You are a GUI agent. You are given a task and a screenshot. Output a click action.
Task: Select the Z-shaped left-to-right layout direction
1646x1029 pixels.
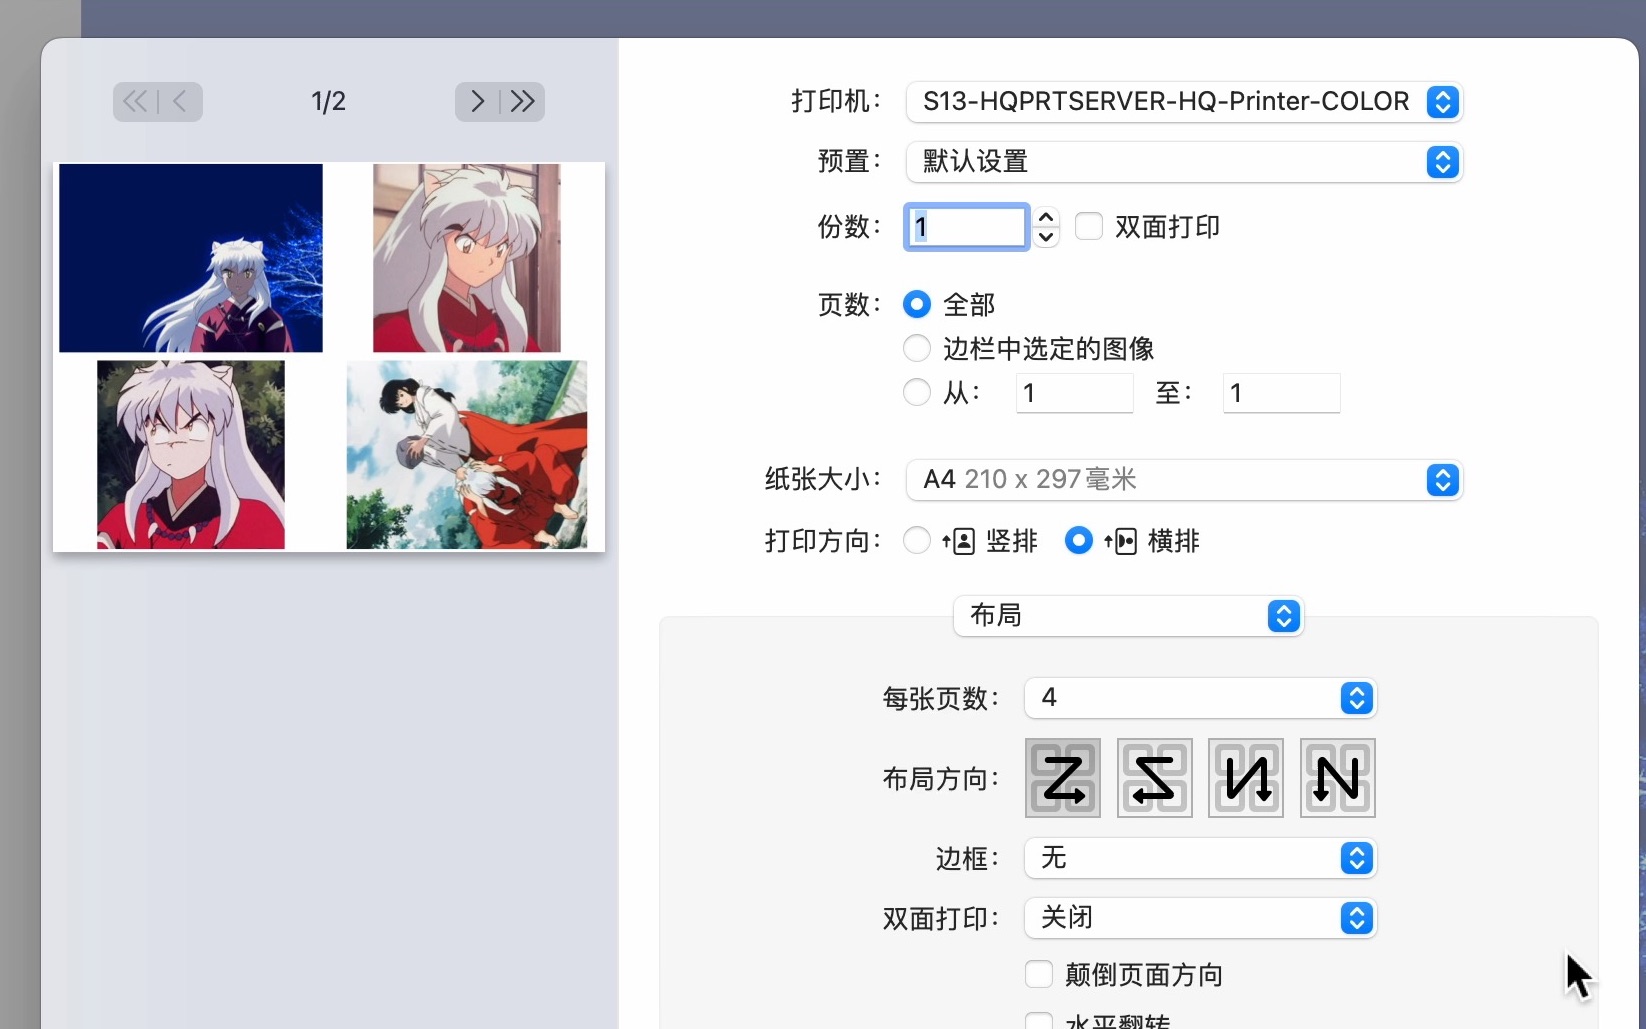(1063, 778)
